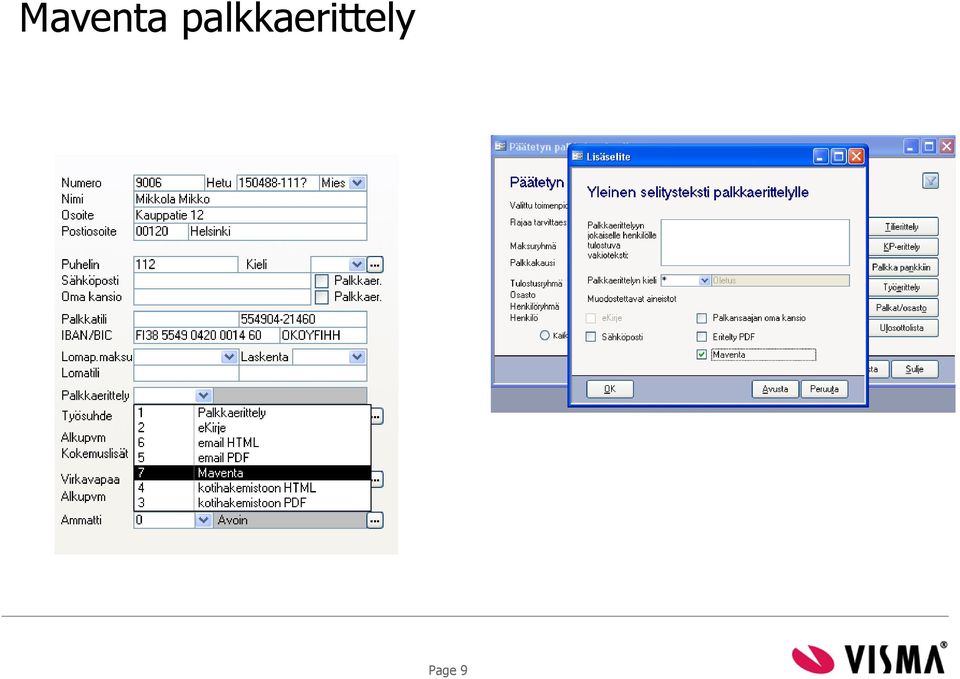Confirm the Lisäselite dialog with OK

pyautogui.click(x=610, y=389)
